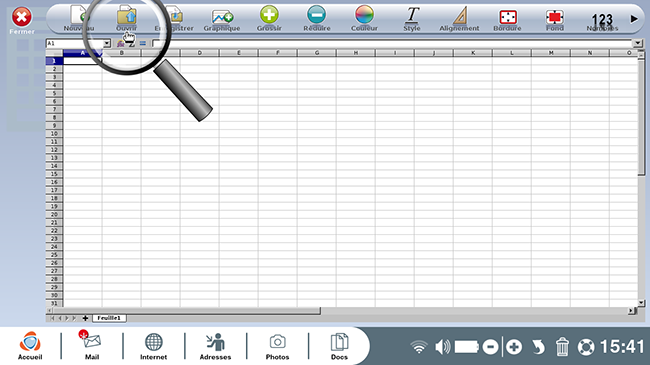Click into the formula input line
650x365 pixels.
[393, 43]
